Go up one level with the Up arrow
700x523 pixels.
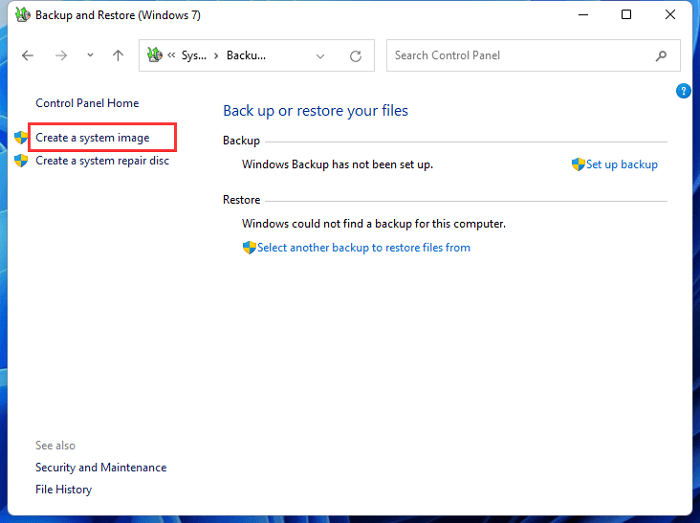[118, 56]
